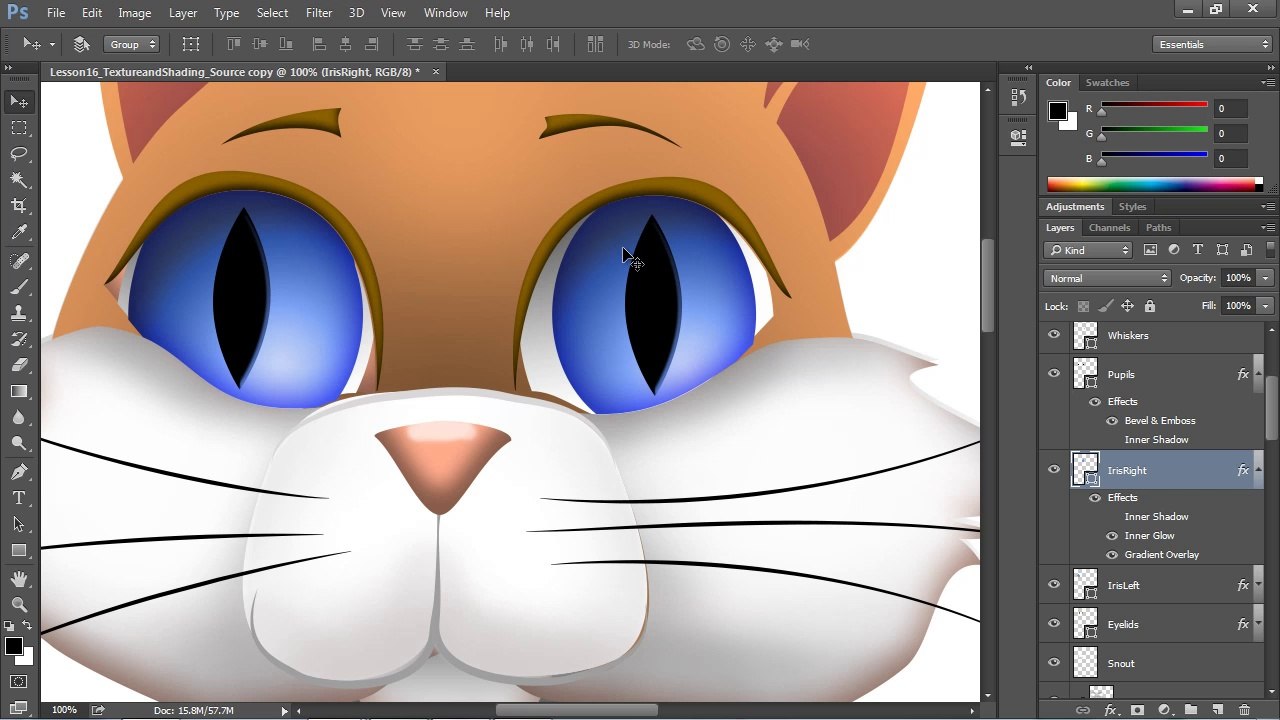Collapse effects list on Pupils layer
The width and height of the screenshot is (1280, 720).
tap(1258, 374)
